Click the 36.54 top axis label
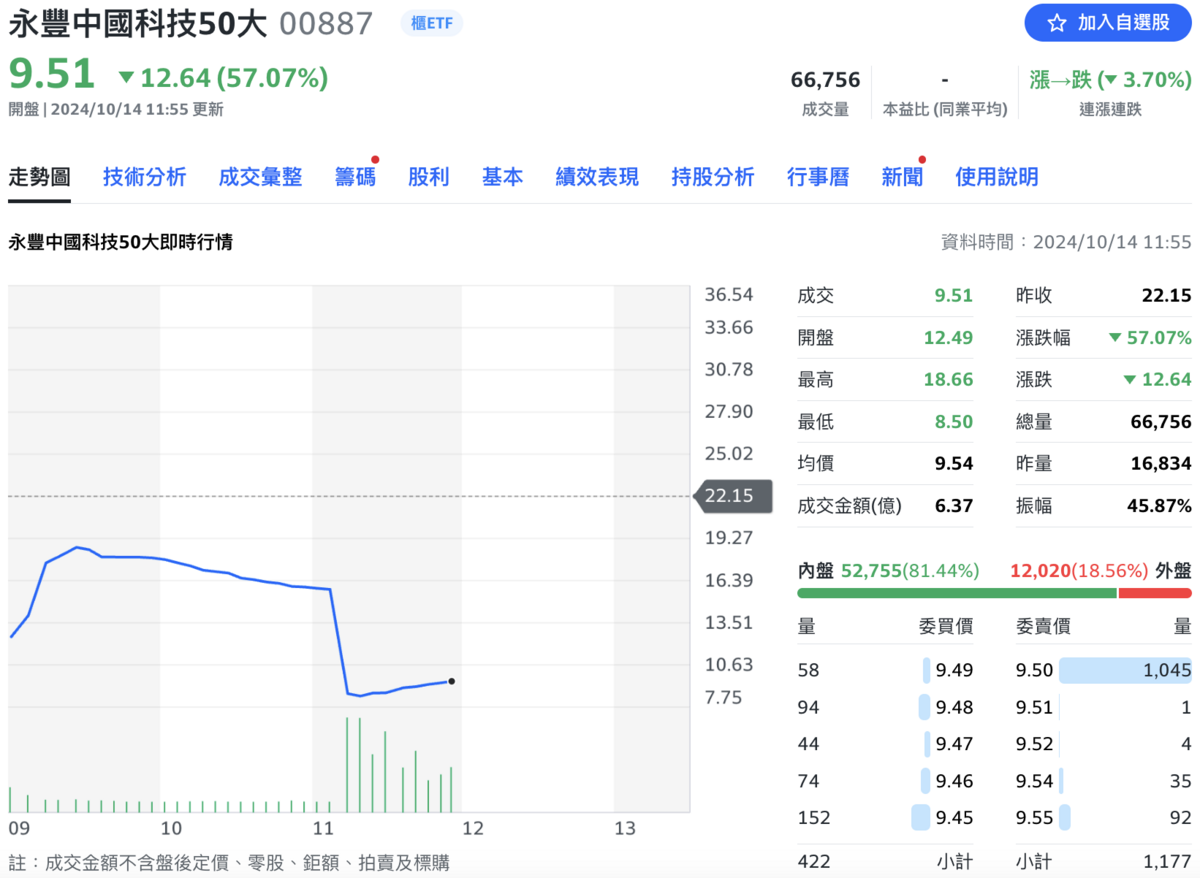 [728, 295]
